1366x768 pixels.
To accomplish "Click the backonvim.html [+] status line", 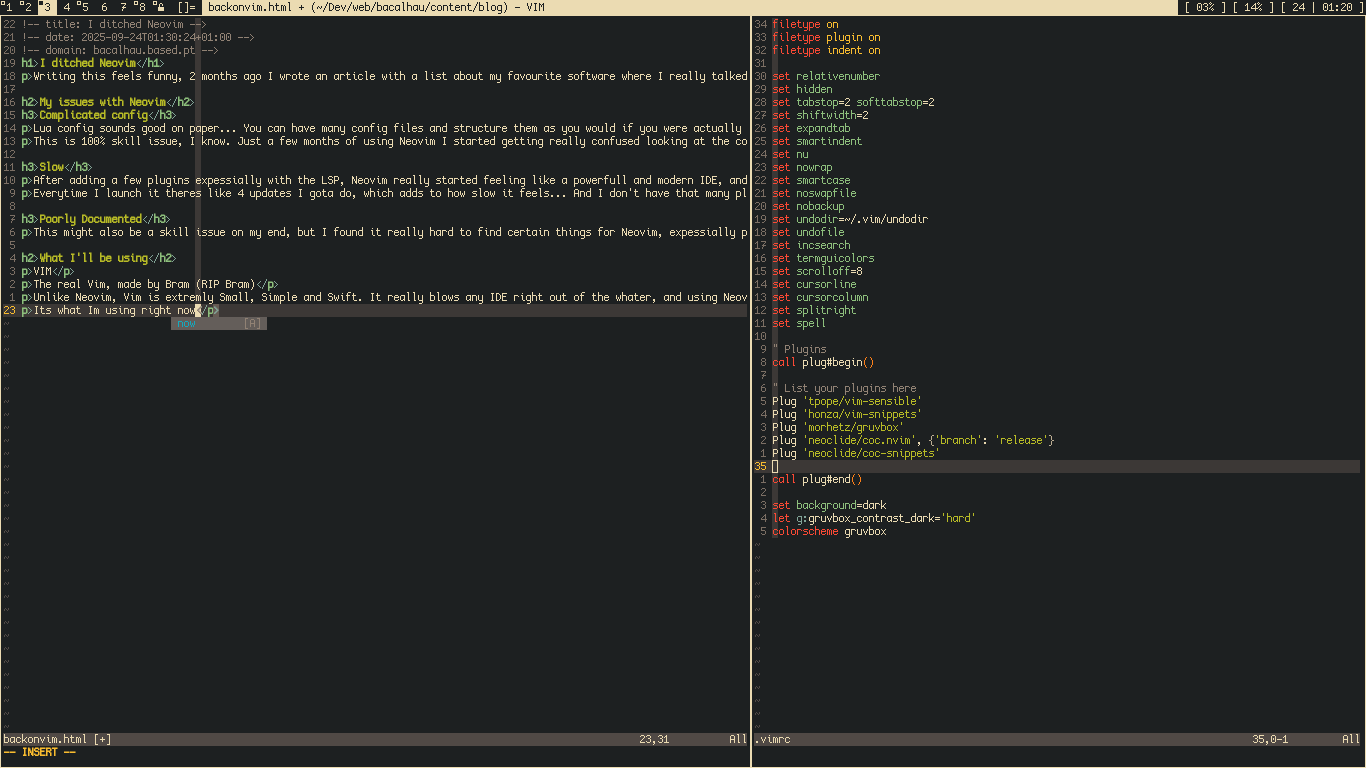I will [57, 740].
